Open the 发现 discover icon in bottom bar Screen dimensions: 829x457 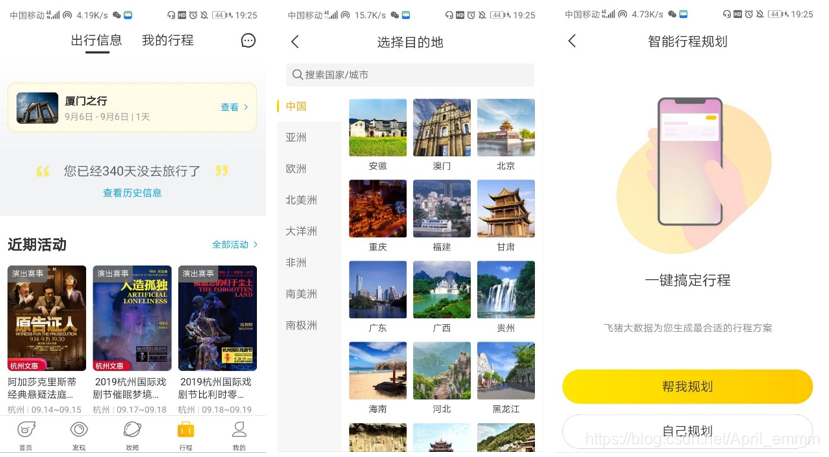[x=79, y=429]
